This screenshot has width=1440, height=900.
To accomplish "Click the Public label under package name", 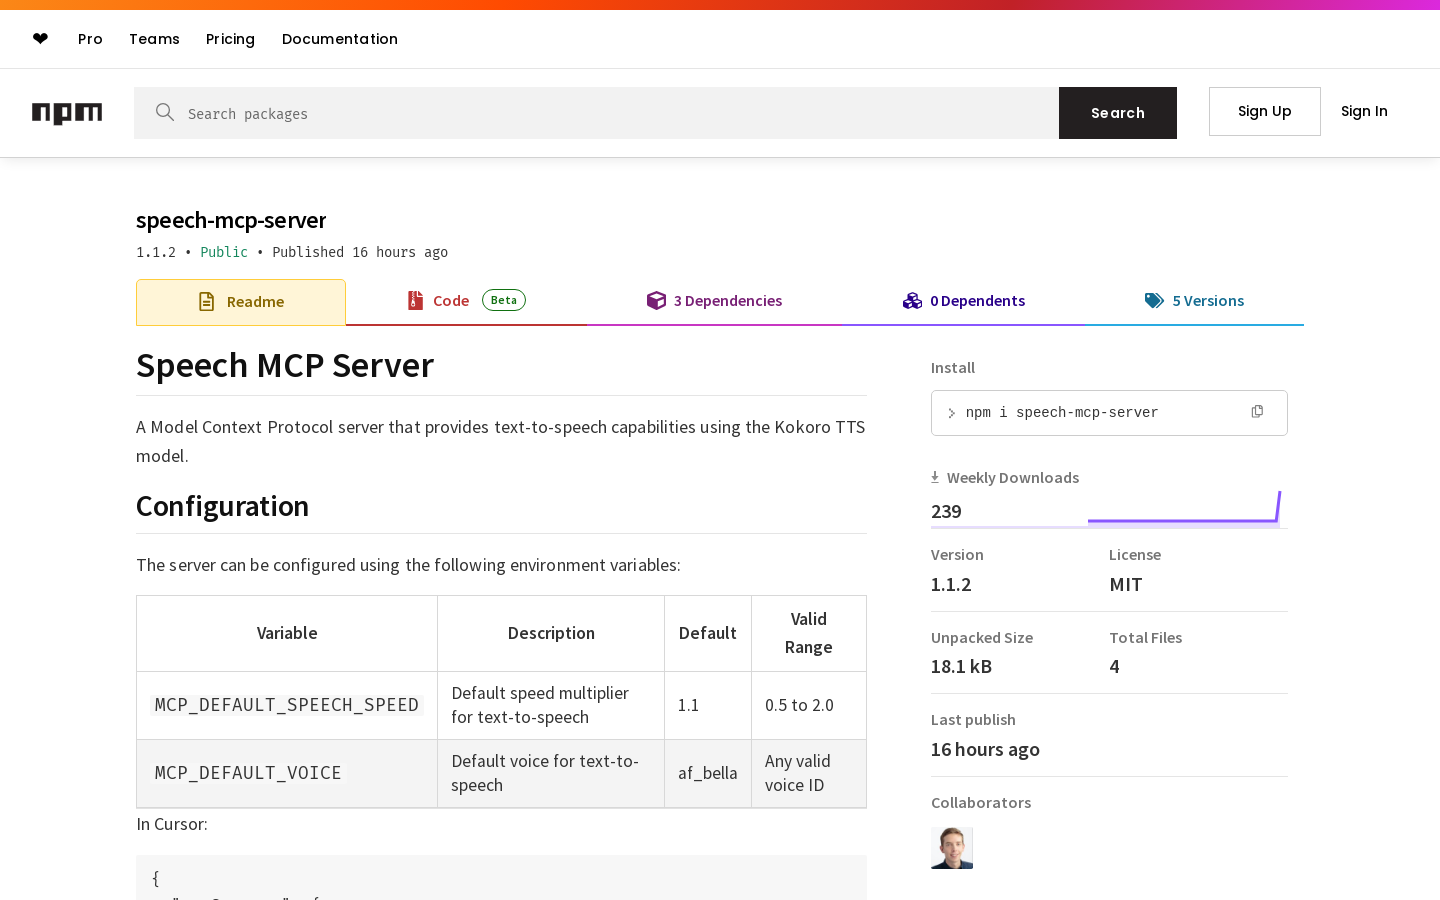I will coord(224,252).
